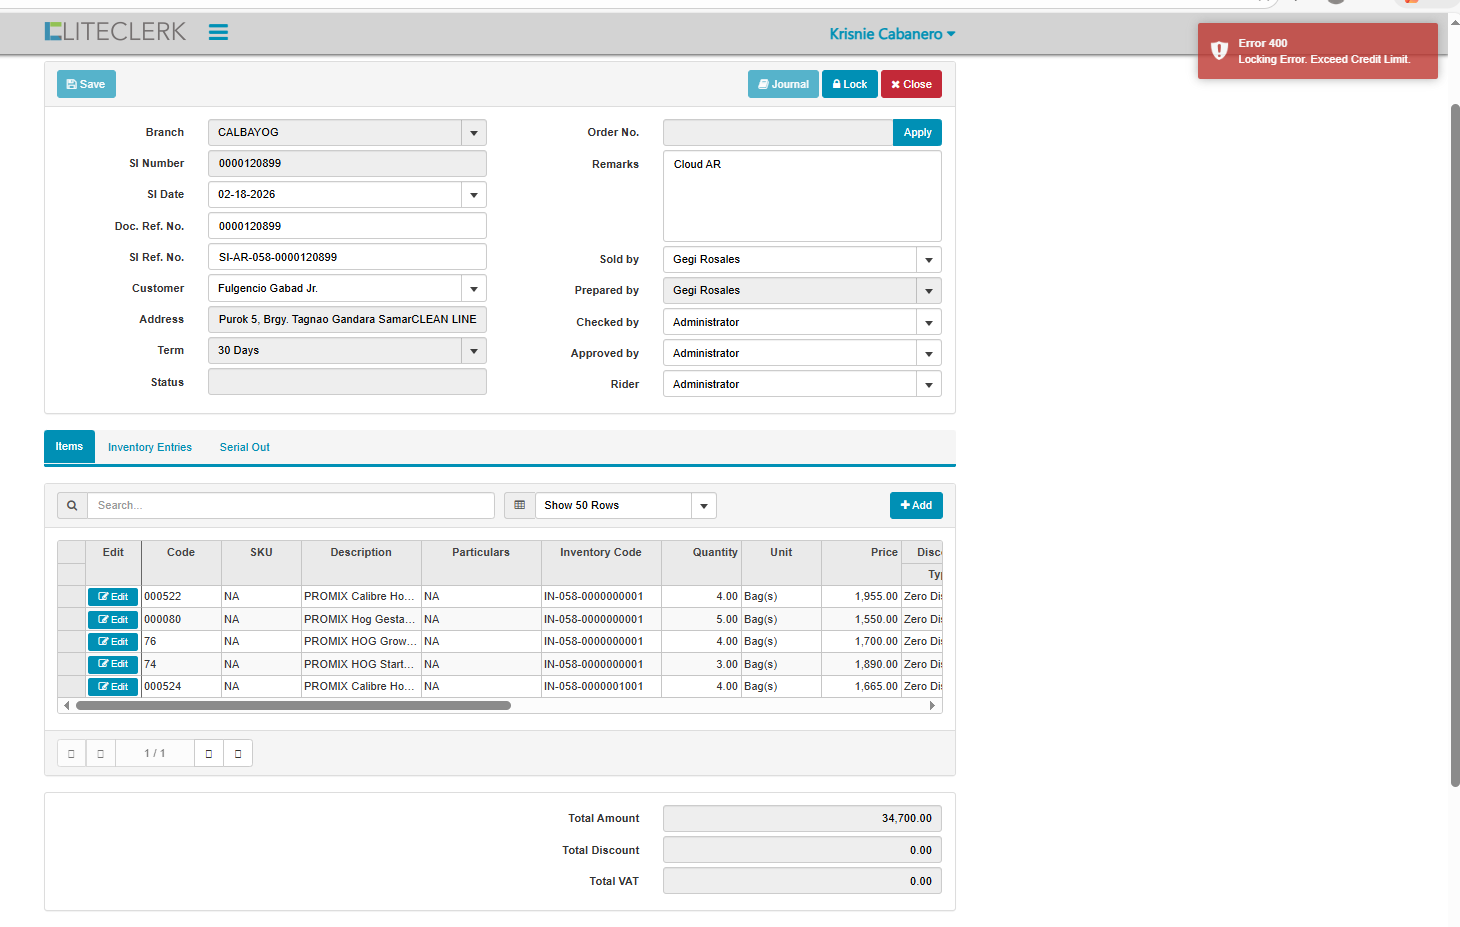Screen dimensions: 1460x927
Task: Edit item row with code 000522
Action: 113,597
